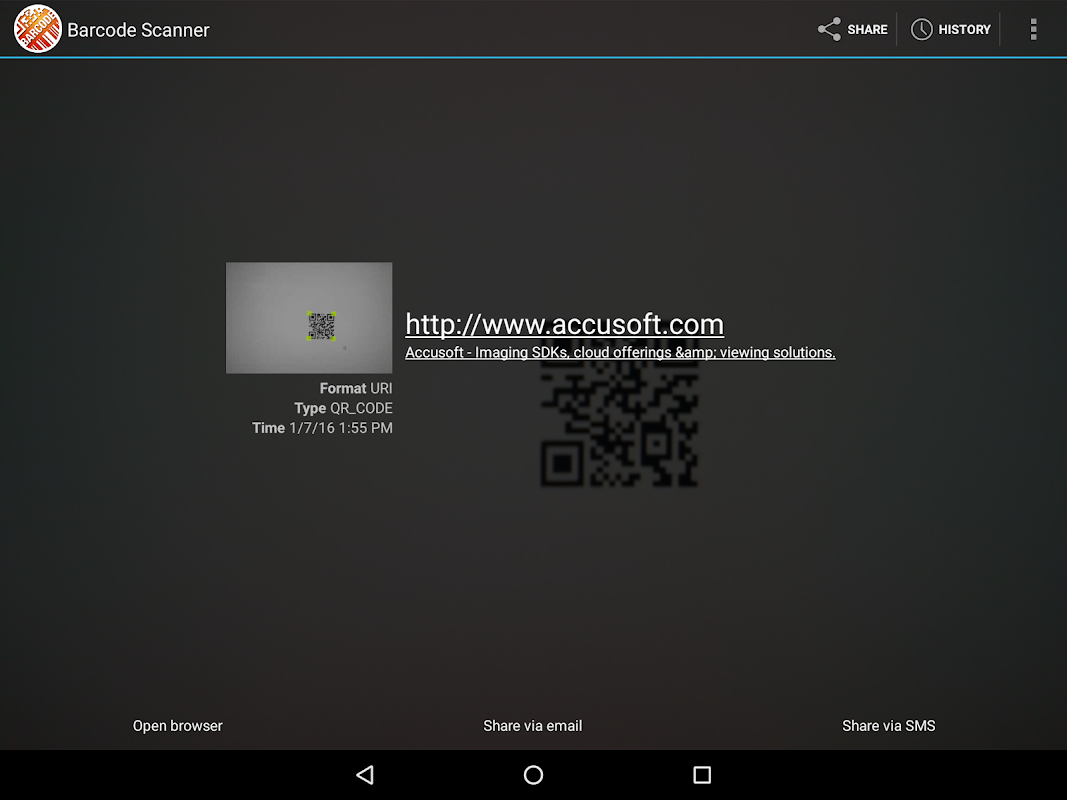Tap the Android back navigation button
This screenshot has height=800, width=1067.
(x=365, y=775)
